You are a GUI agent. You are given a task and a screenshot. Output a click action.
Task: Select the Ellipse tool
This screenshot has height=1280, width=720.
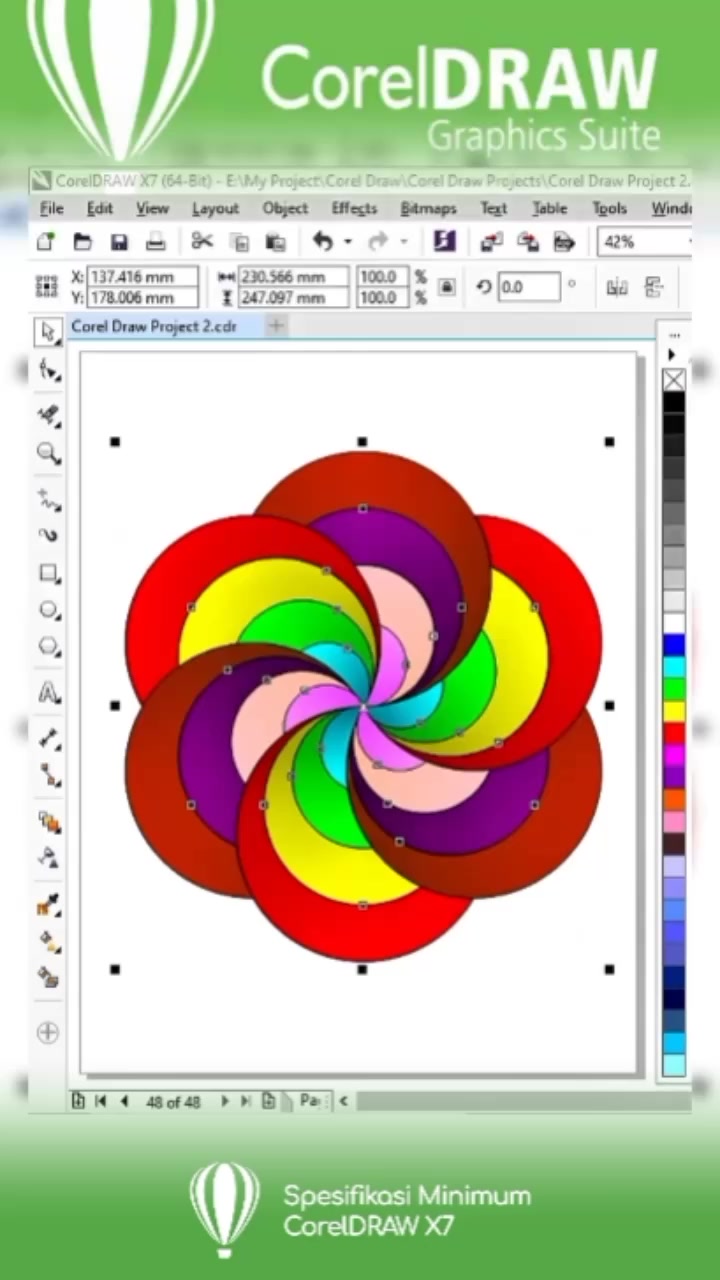coord(48,610)
